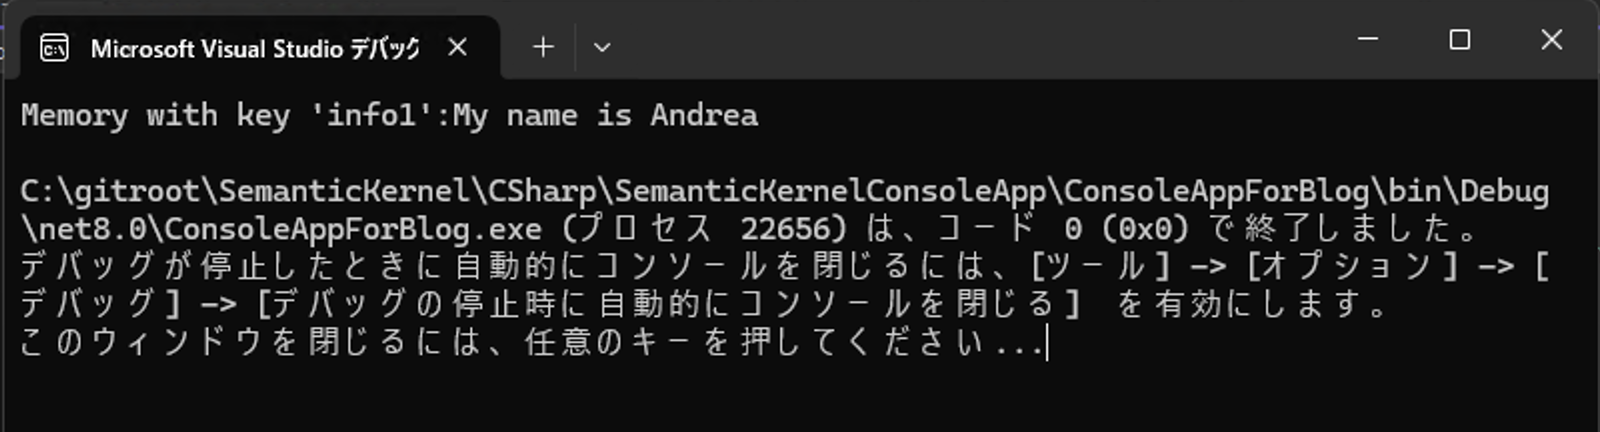Screen dimensions: 1600x432
Task: Click the blinking text cursor after the last line
Action: [x=1047, y=343]
